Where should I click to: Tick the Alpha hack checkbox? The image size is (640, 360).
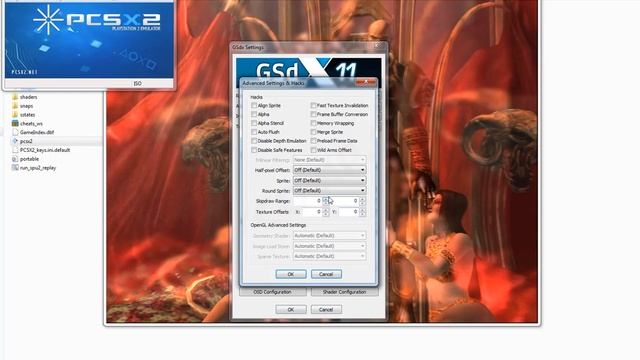pyautogui.click(x=254, y=114)
